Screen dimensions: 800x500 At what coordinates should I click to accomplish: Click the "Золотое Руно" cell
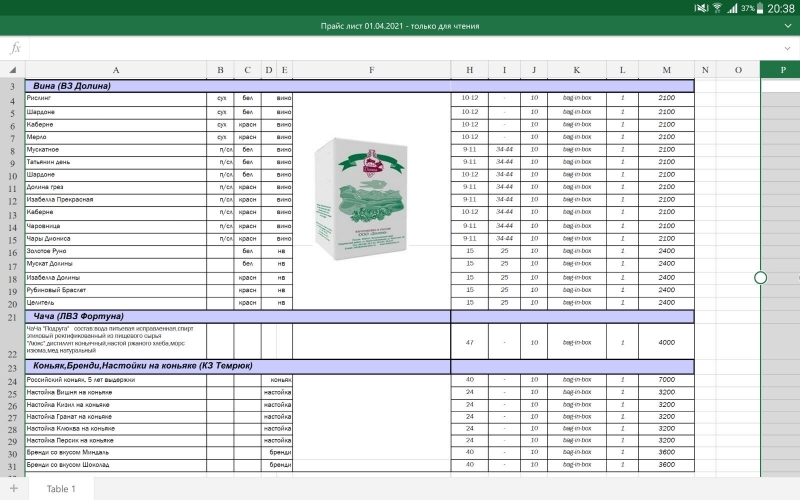point(116,252)
